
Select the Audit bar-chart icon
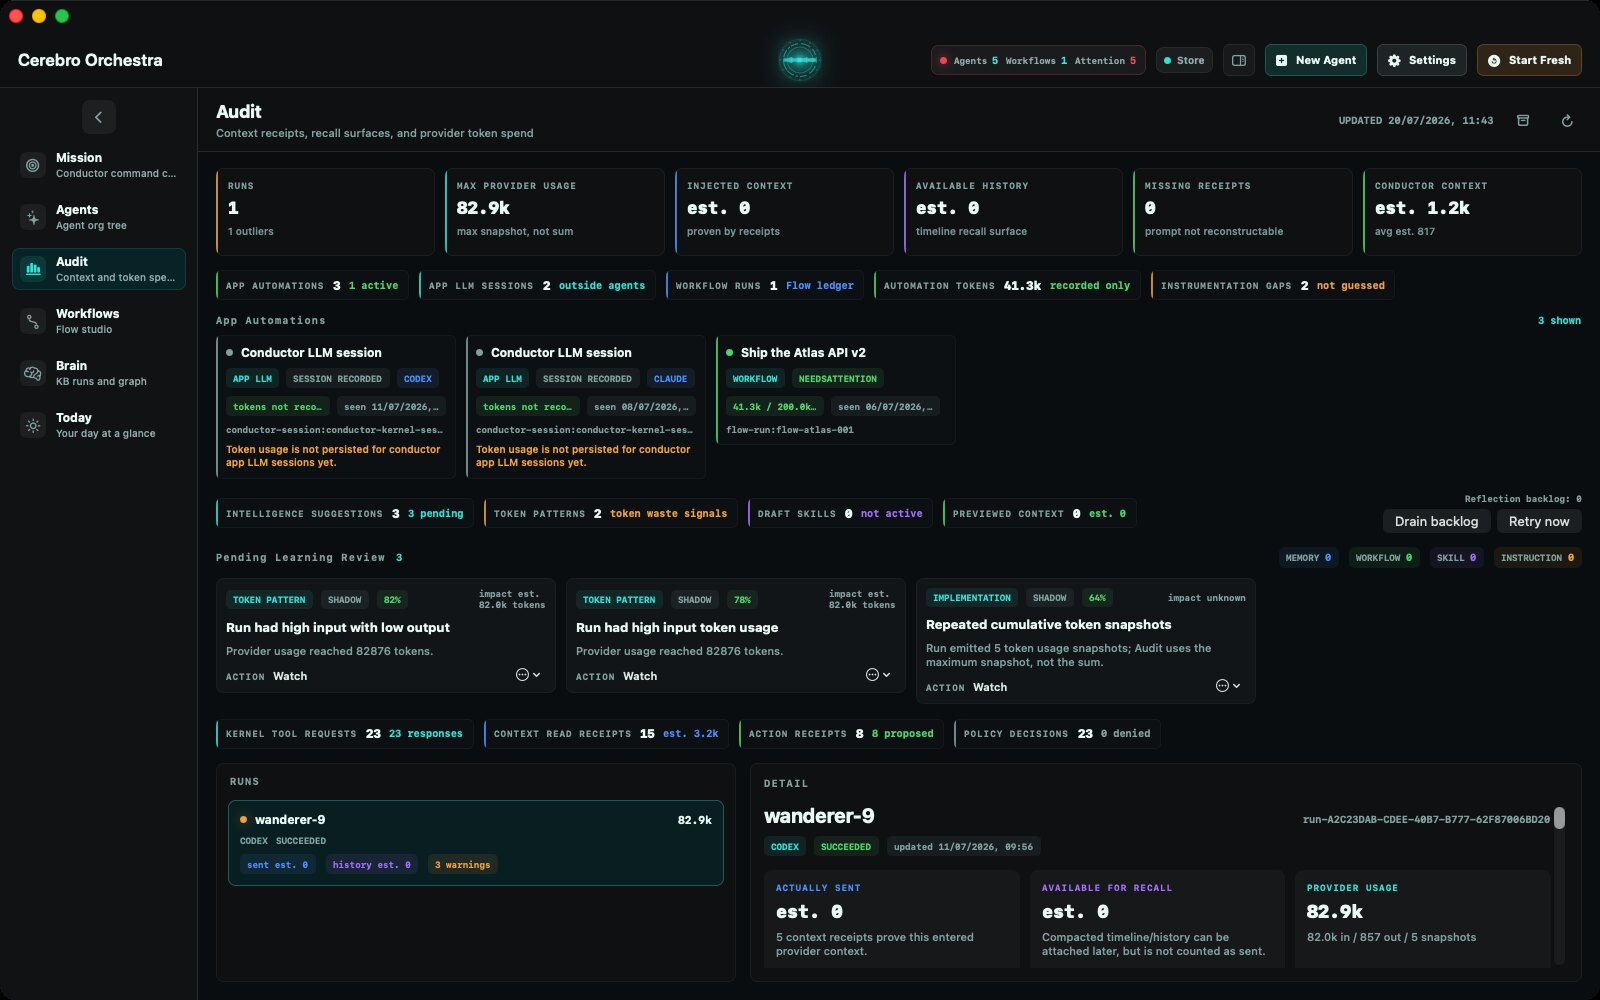point(33,269)
